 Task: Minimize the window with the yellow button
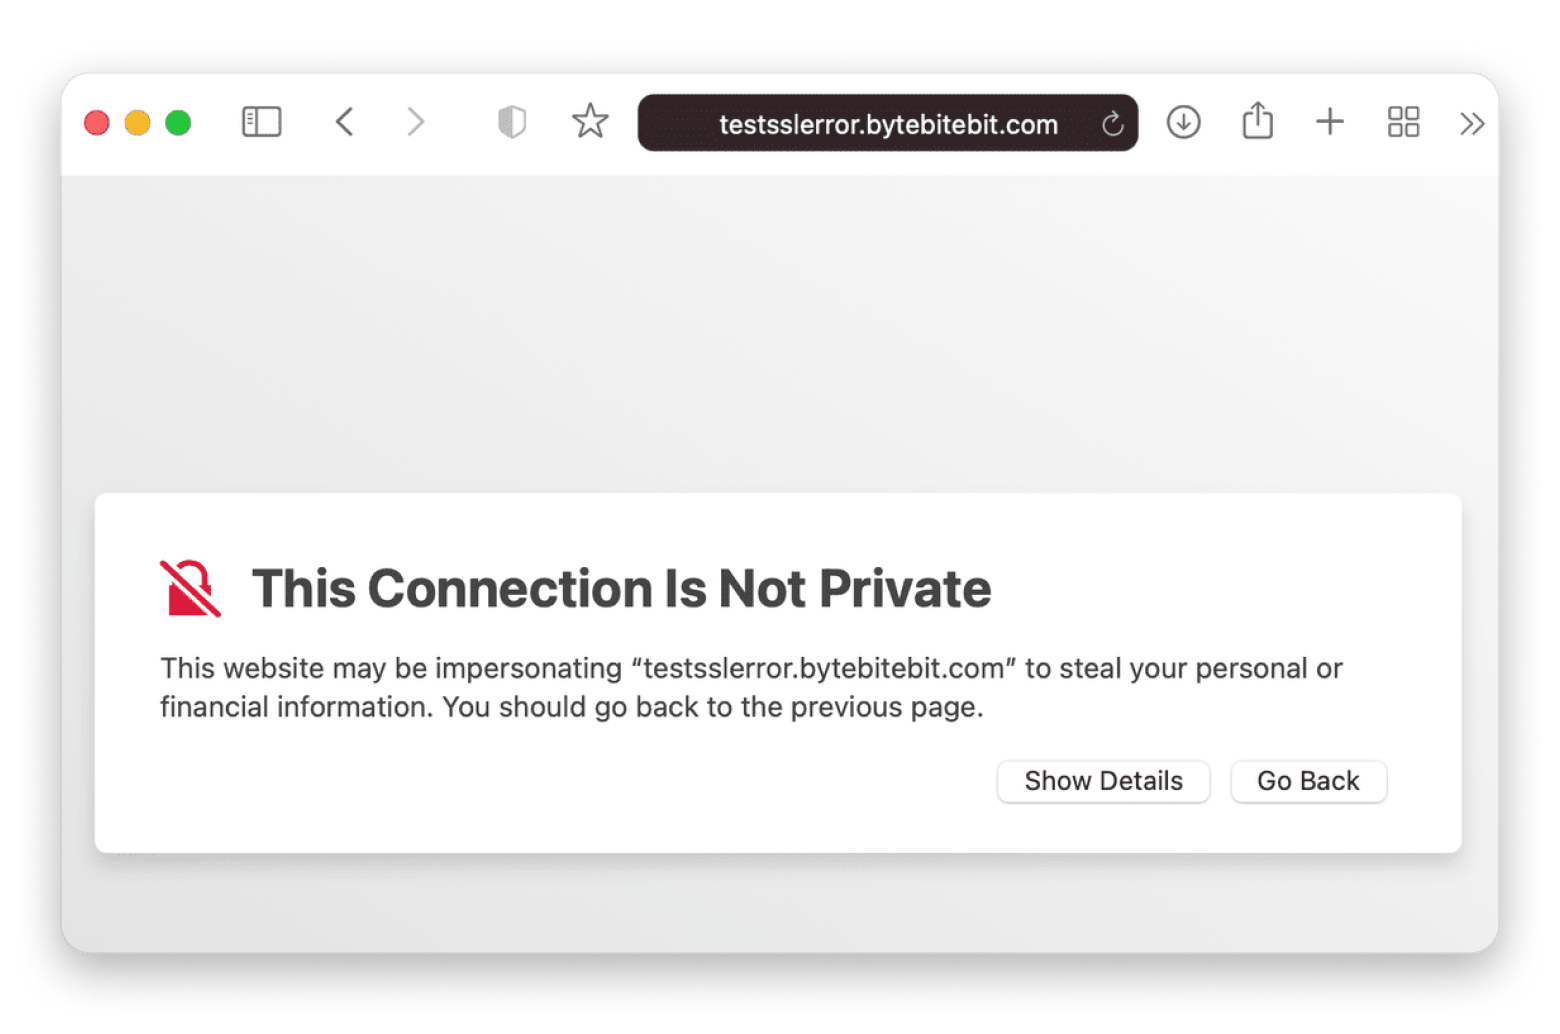point(137,123)
